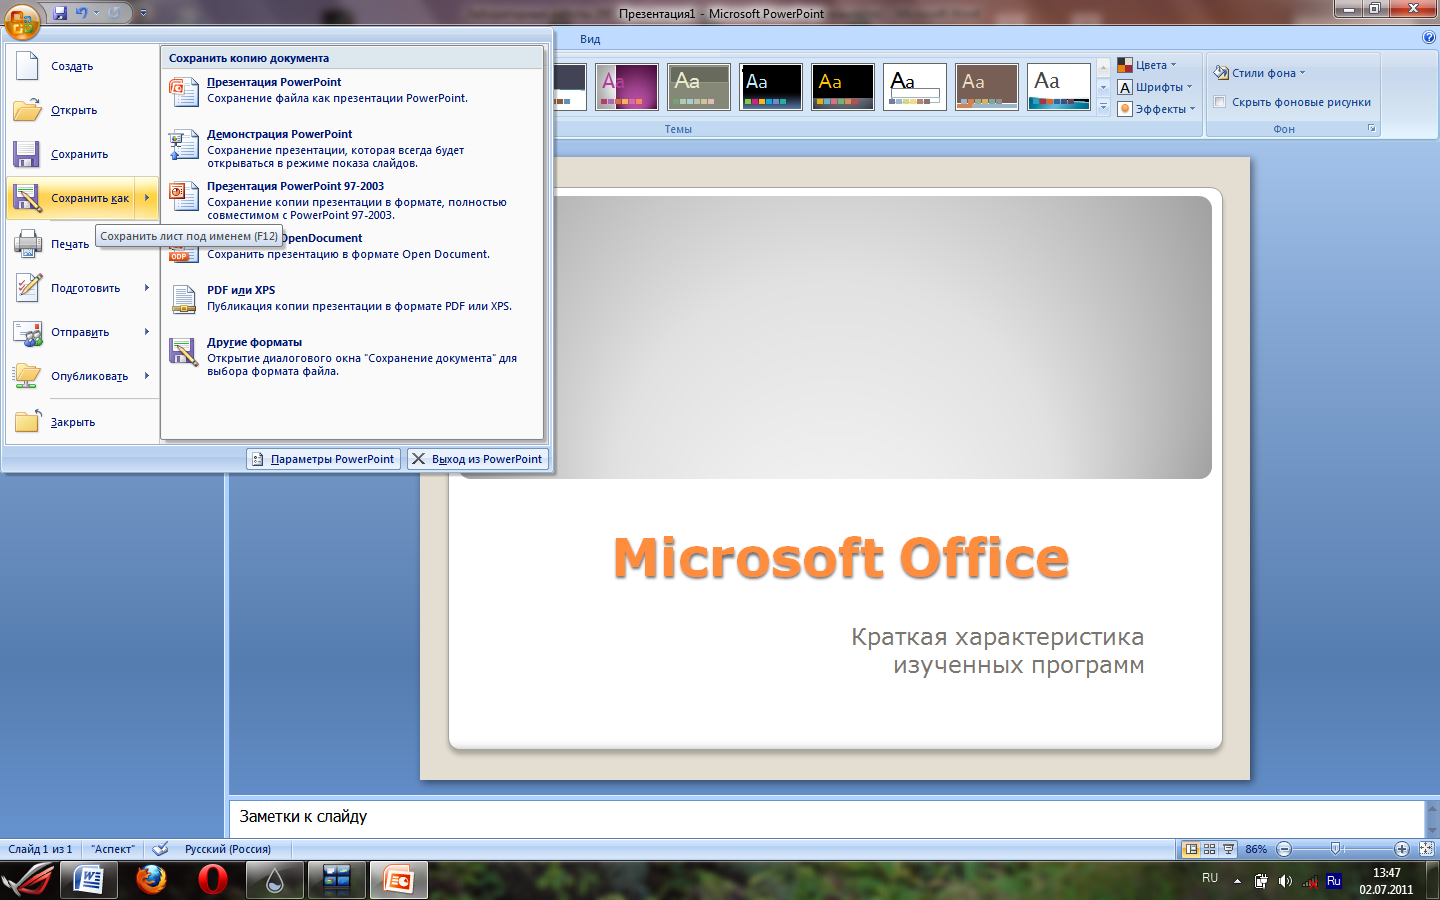Click the 86% zoom level button
The width and height of the screenshot is (1440, 900).
point(1256,849)
